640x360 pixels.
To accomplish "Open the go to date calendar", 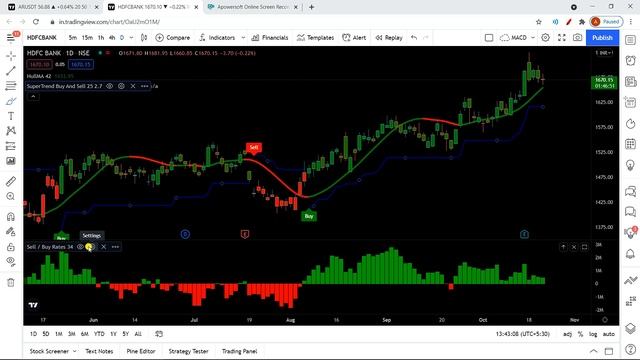I will 159,334.
